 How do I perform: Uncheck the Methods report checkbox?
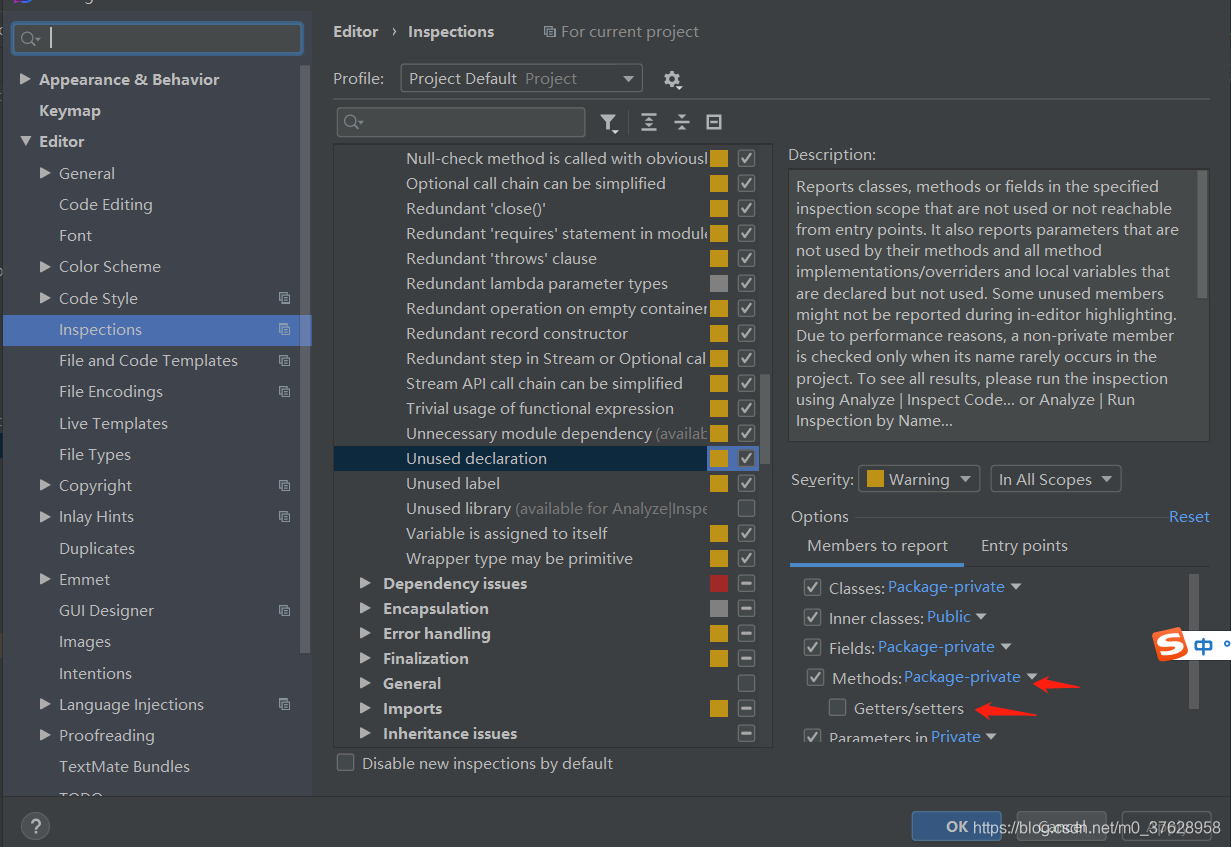click(816, 678)
